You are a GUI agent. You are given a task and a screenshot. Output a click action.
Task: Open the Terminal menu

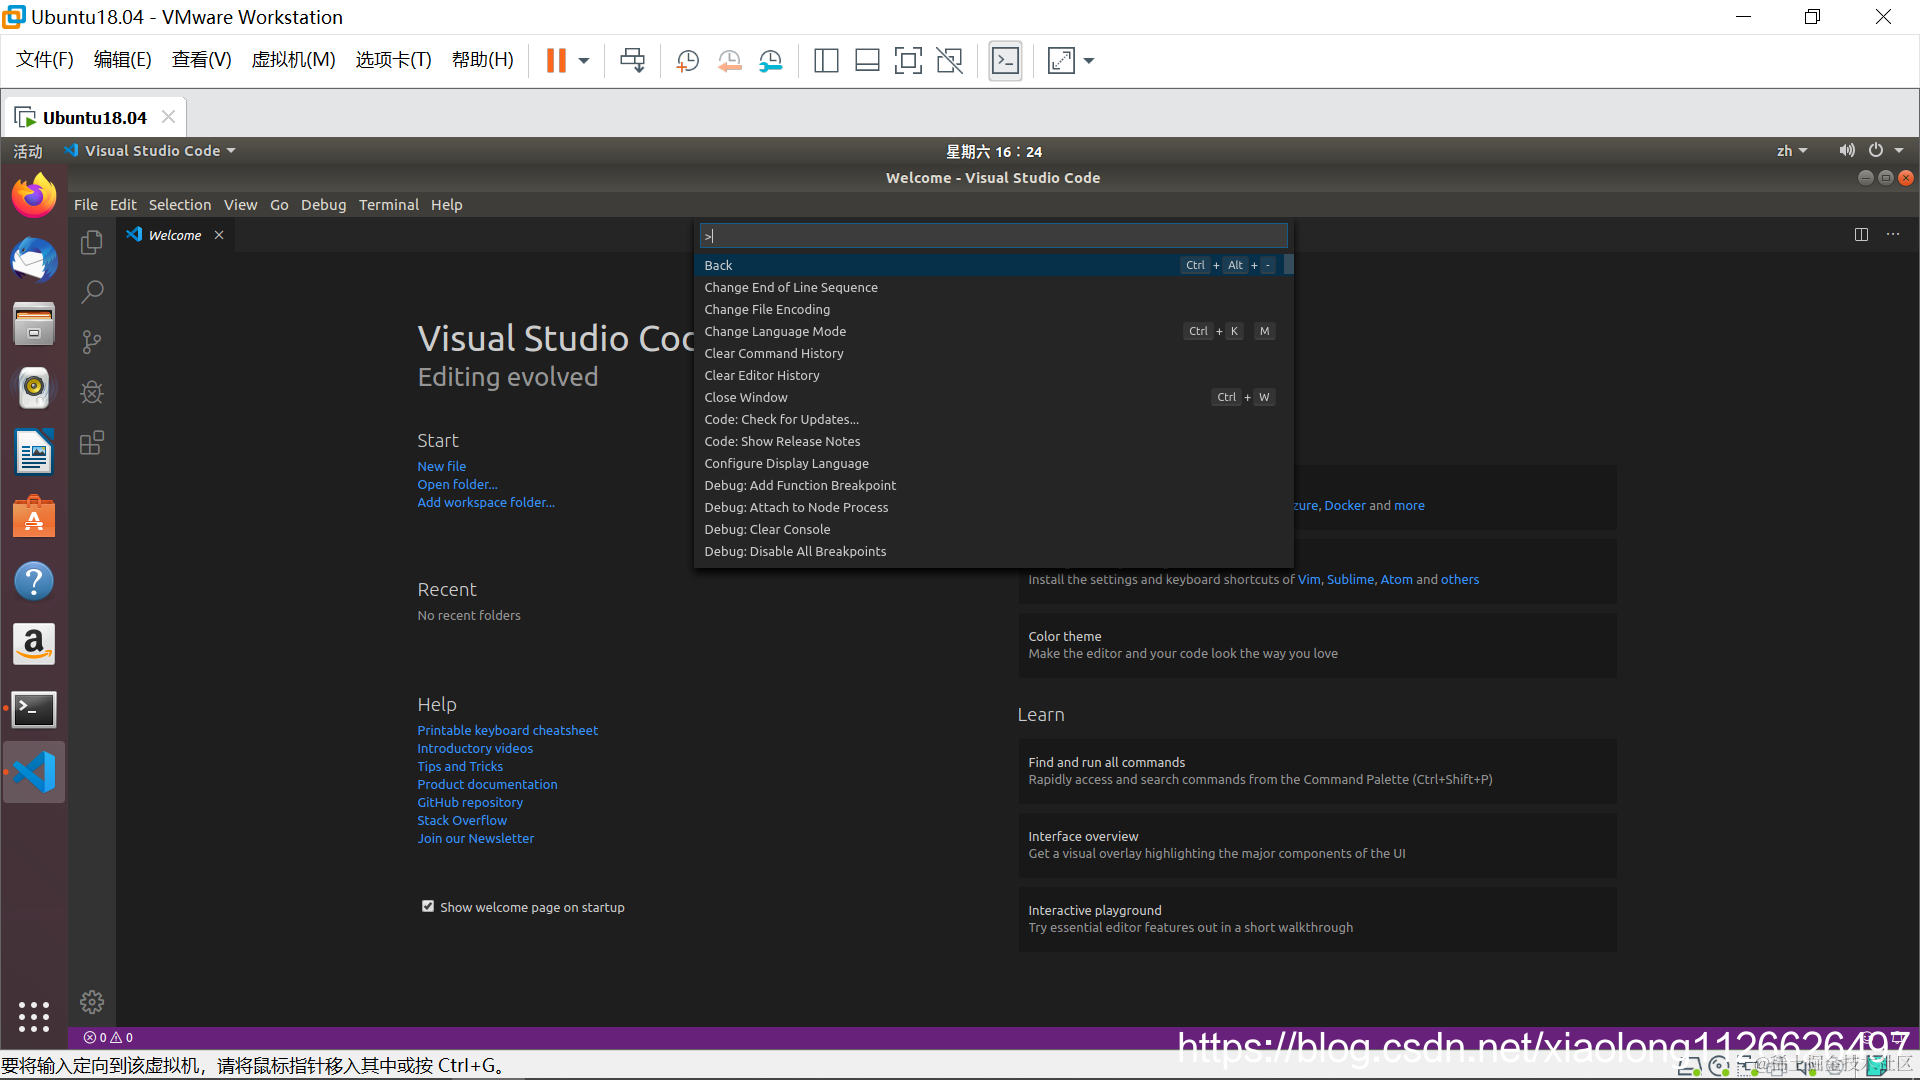(x=388, y=205)
